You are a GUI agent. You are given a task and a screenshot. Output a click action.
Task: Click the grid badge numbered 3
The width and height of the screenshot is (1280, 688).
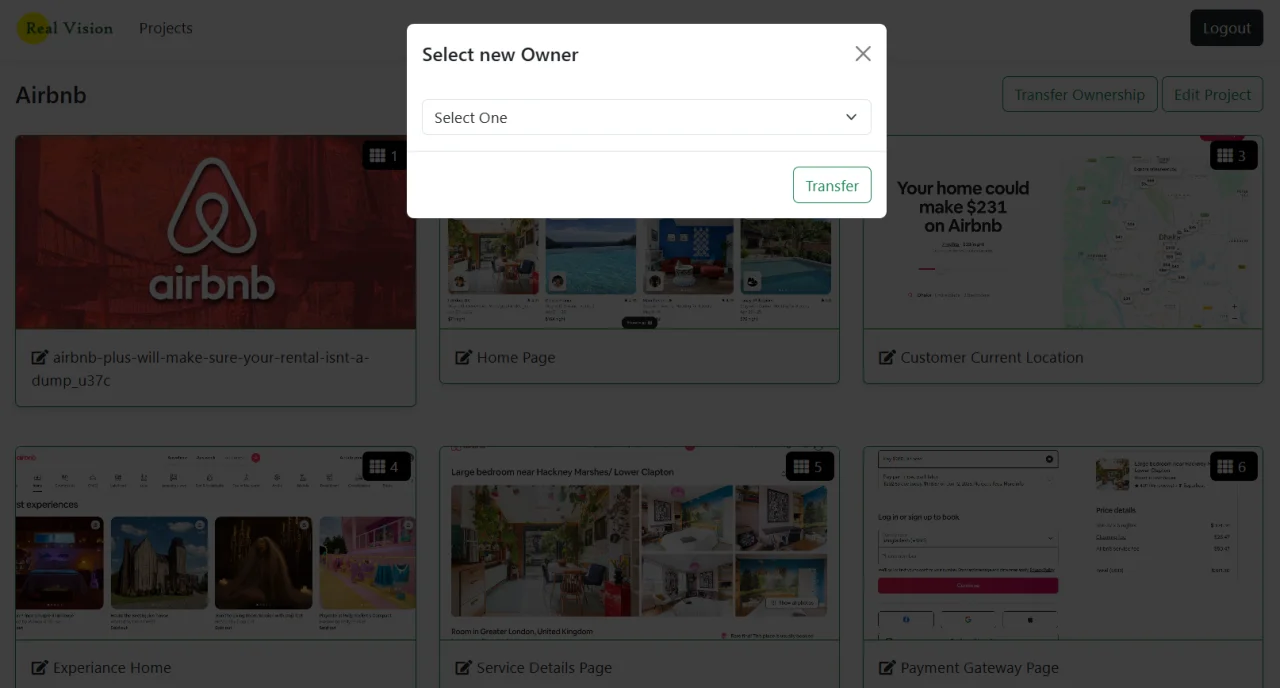pyautogui.click(x=1232, y=155)
